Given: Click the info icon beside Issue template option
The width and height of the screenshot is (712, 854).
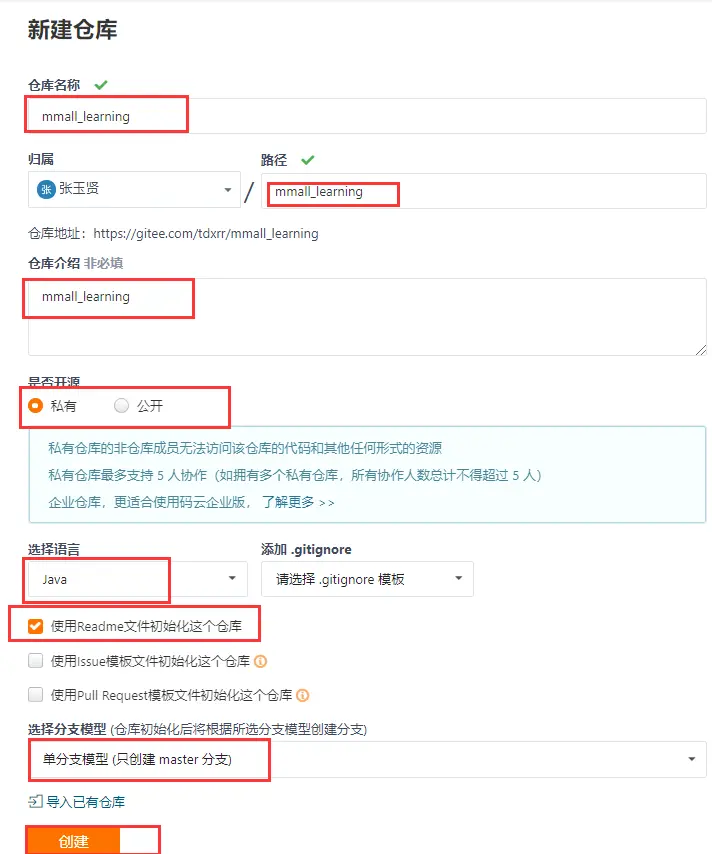Looking at the screenshot, I should click(260, 661).
